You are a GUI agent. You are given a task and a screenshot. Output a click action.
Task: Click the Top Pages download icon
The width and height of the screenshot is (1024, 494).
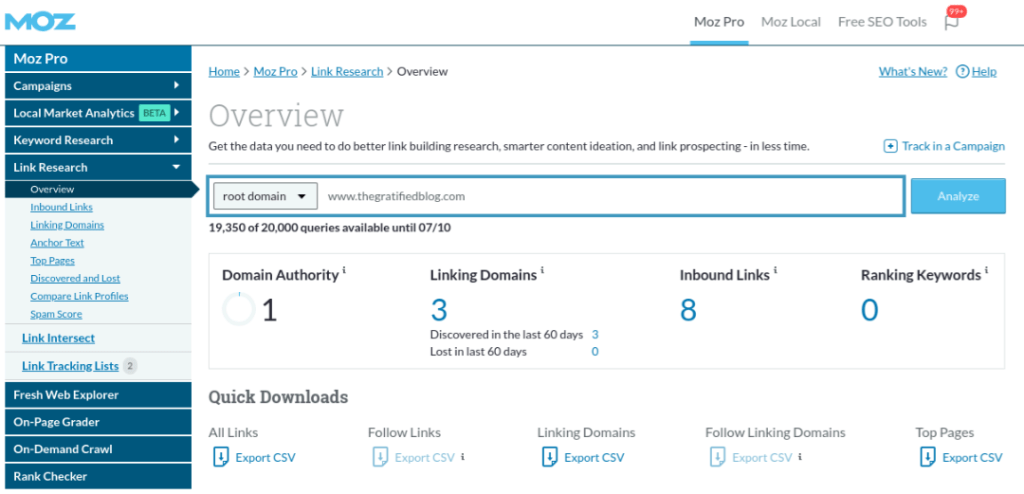pyautogui.click(x=927, y=457)
